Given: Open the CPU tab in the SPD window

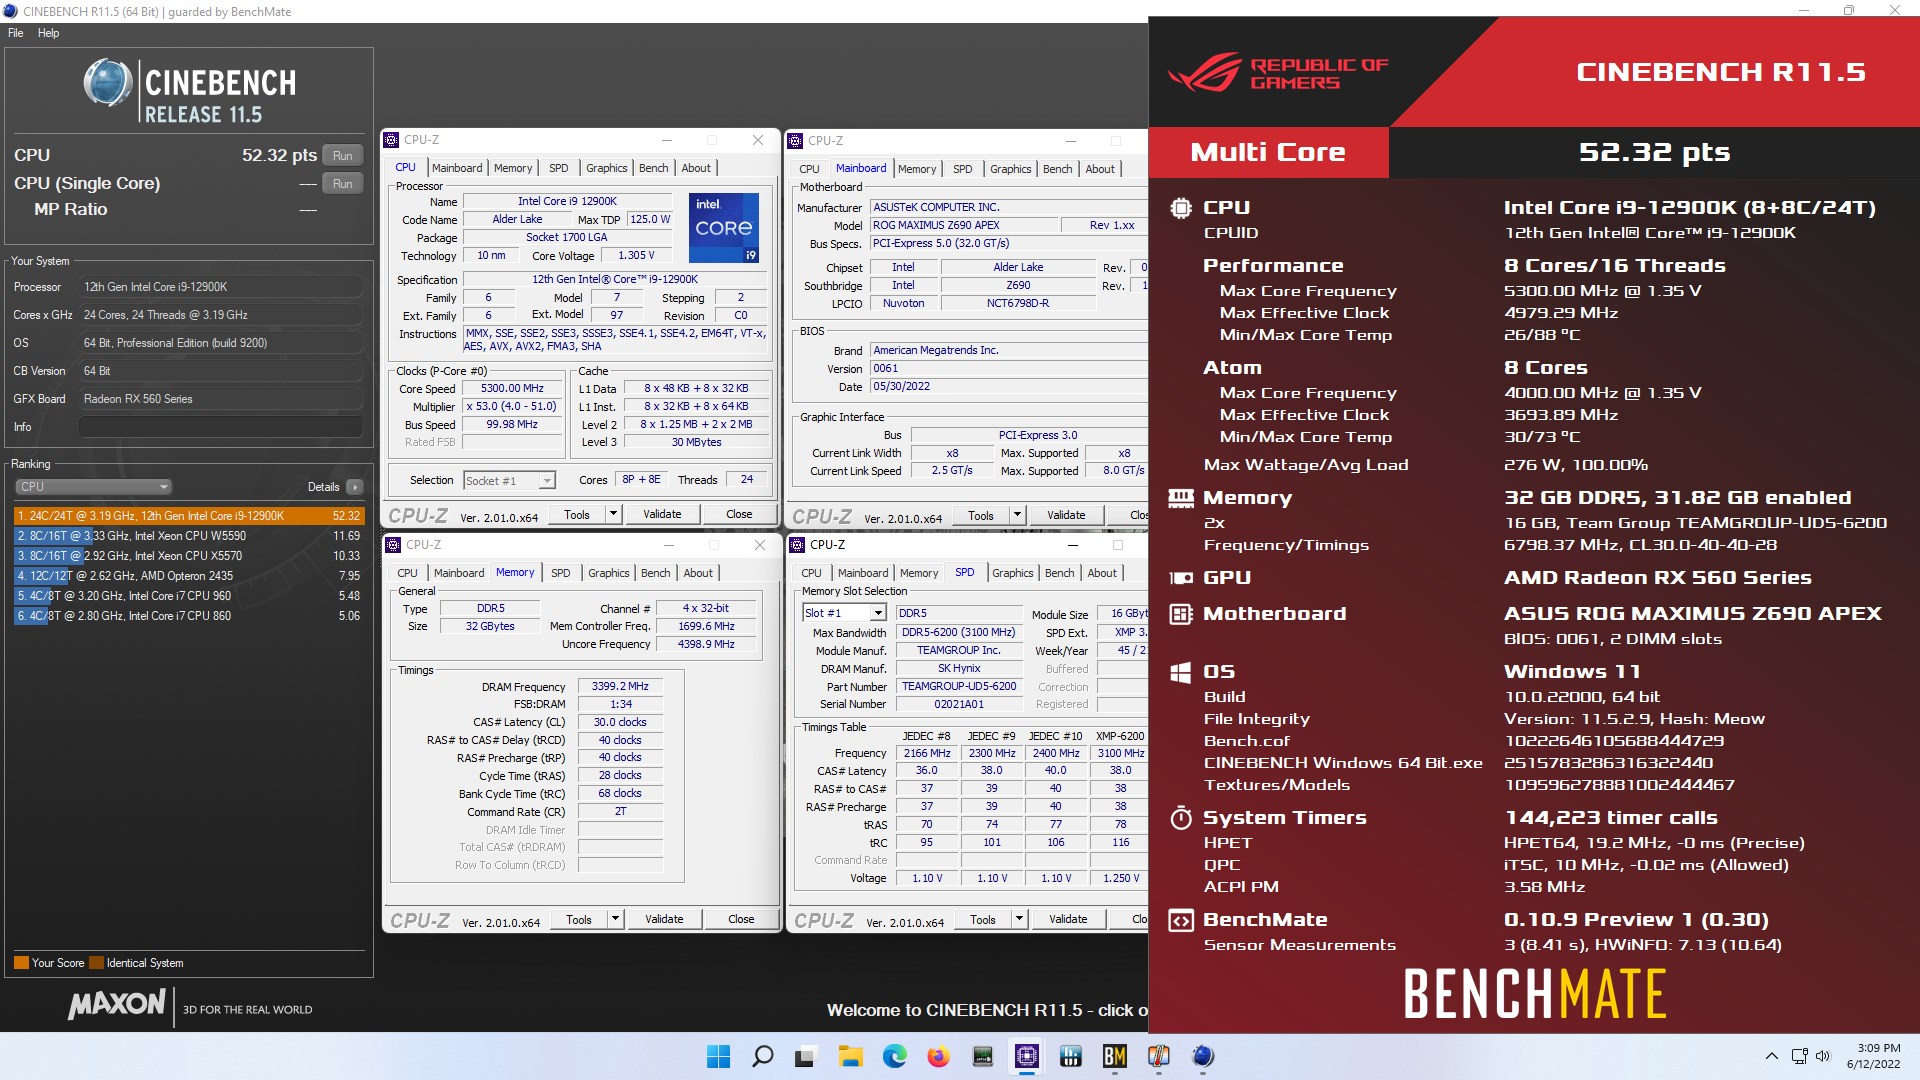Looking at the screenshot, I should (811, 573).
